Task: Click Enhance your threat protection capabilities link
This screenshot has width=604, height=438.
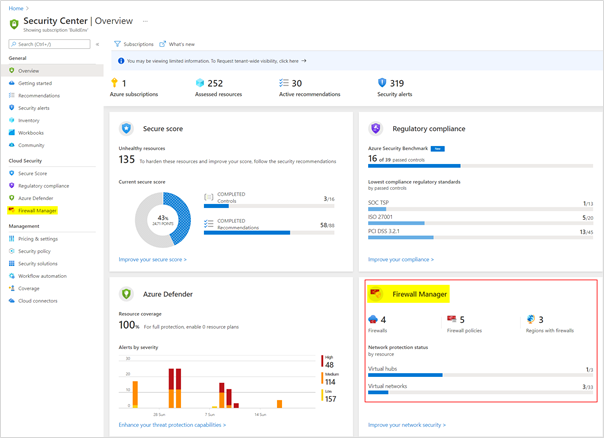Action: (x=172, y=425)
